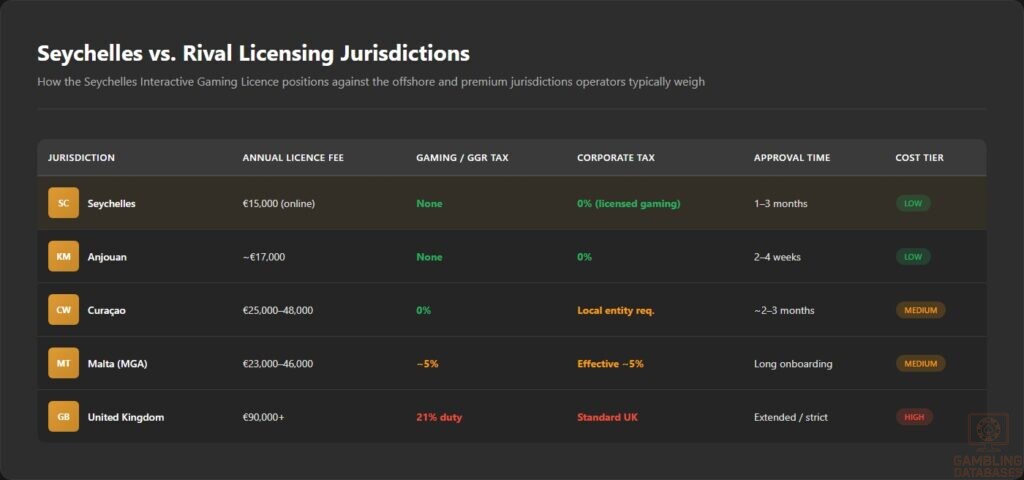Select the Malta (MGA) jurisdiction name
The height and width of the screenshot is (480, 1024).
click(118, 364)
